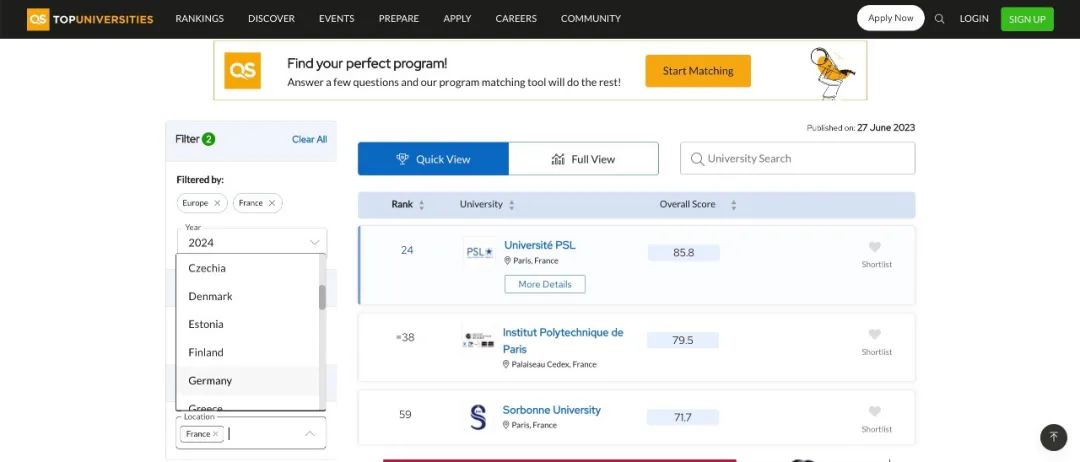Open the Université PSL link
The image size is (1080, 462).
[540, 245]
